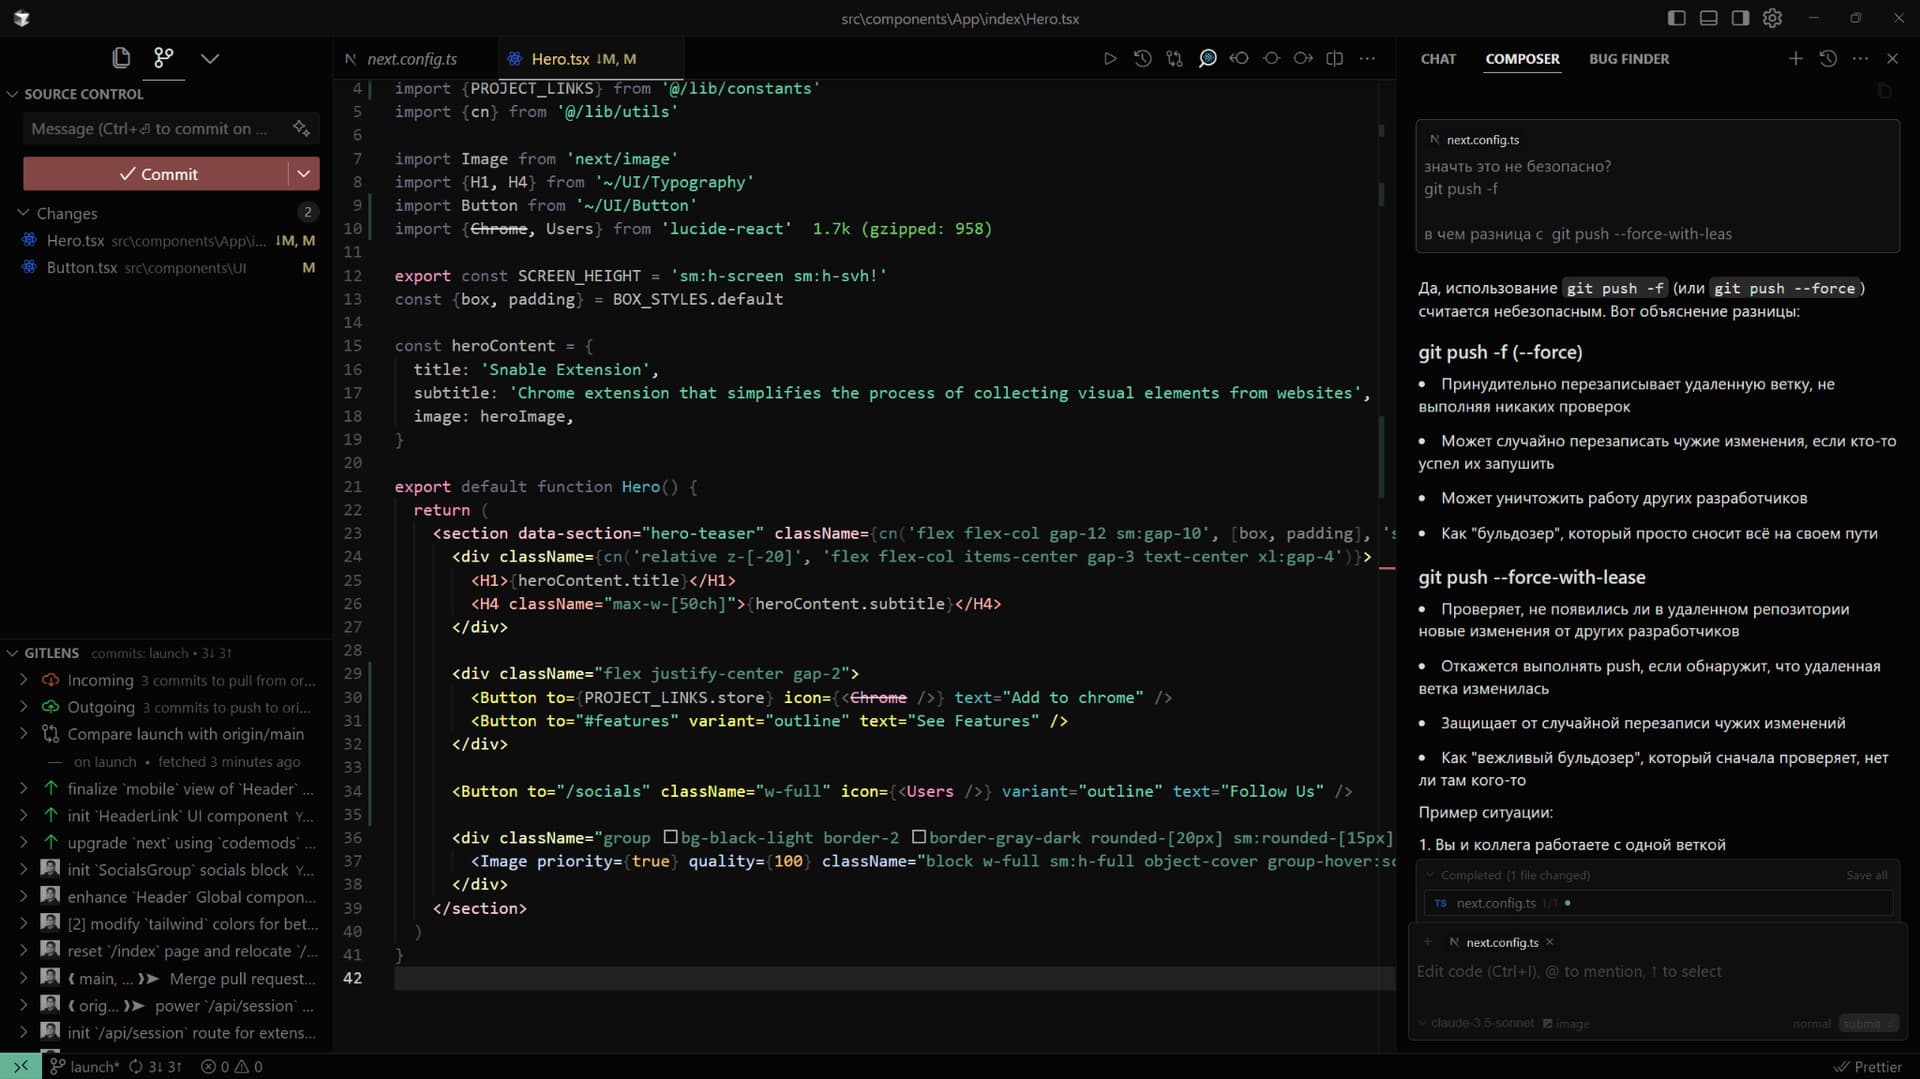Switch to the COMPOSER tab
1920x1079 pixels.
[1522, 59]
